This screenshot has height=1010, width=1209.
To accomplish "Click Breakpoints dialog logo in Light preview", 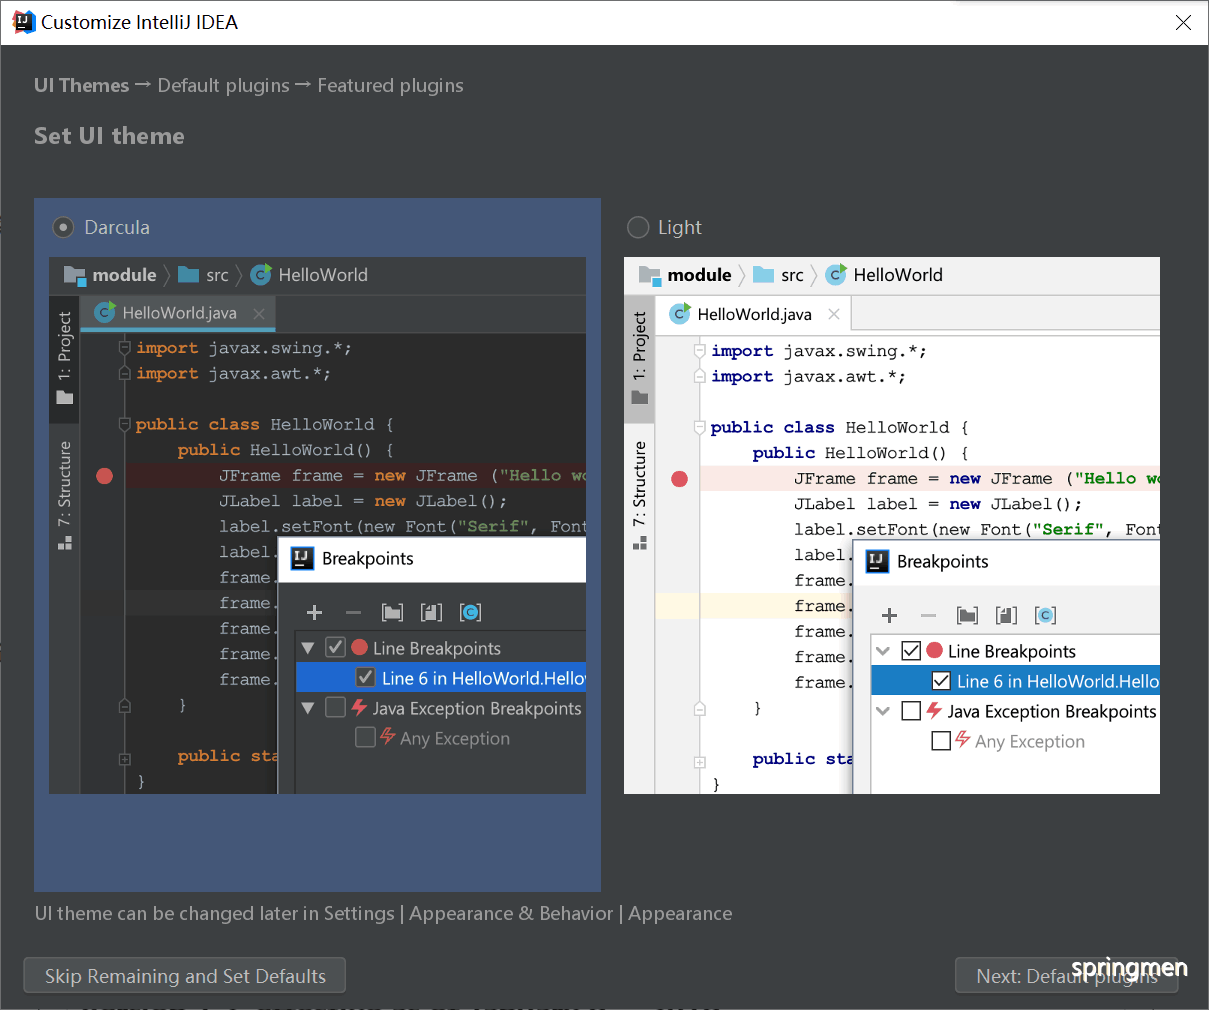I will coord(877,561).
